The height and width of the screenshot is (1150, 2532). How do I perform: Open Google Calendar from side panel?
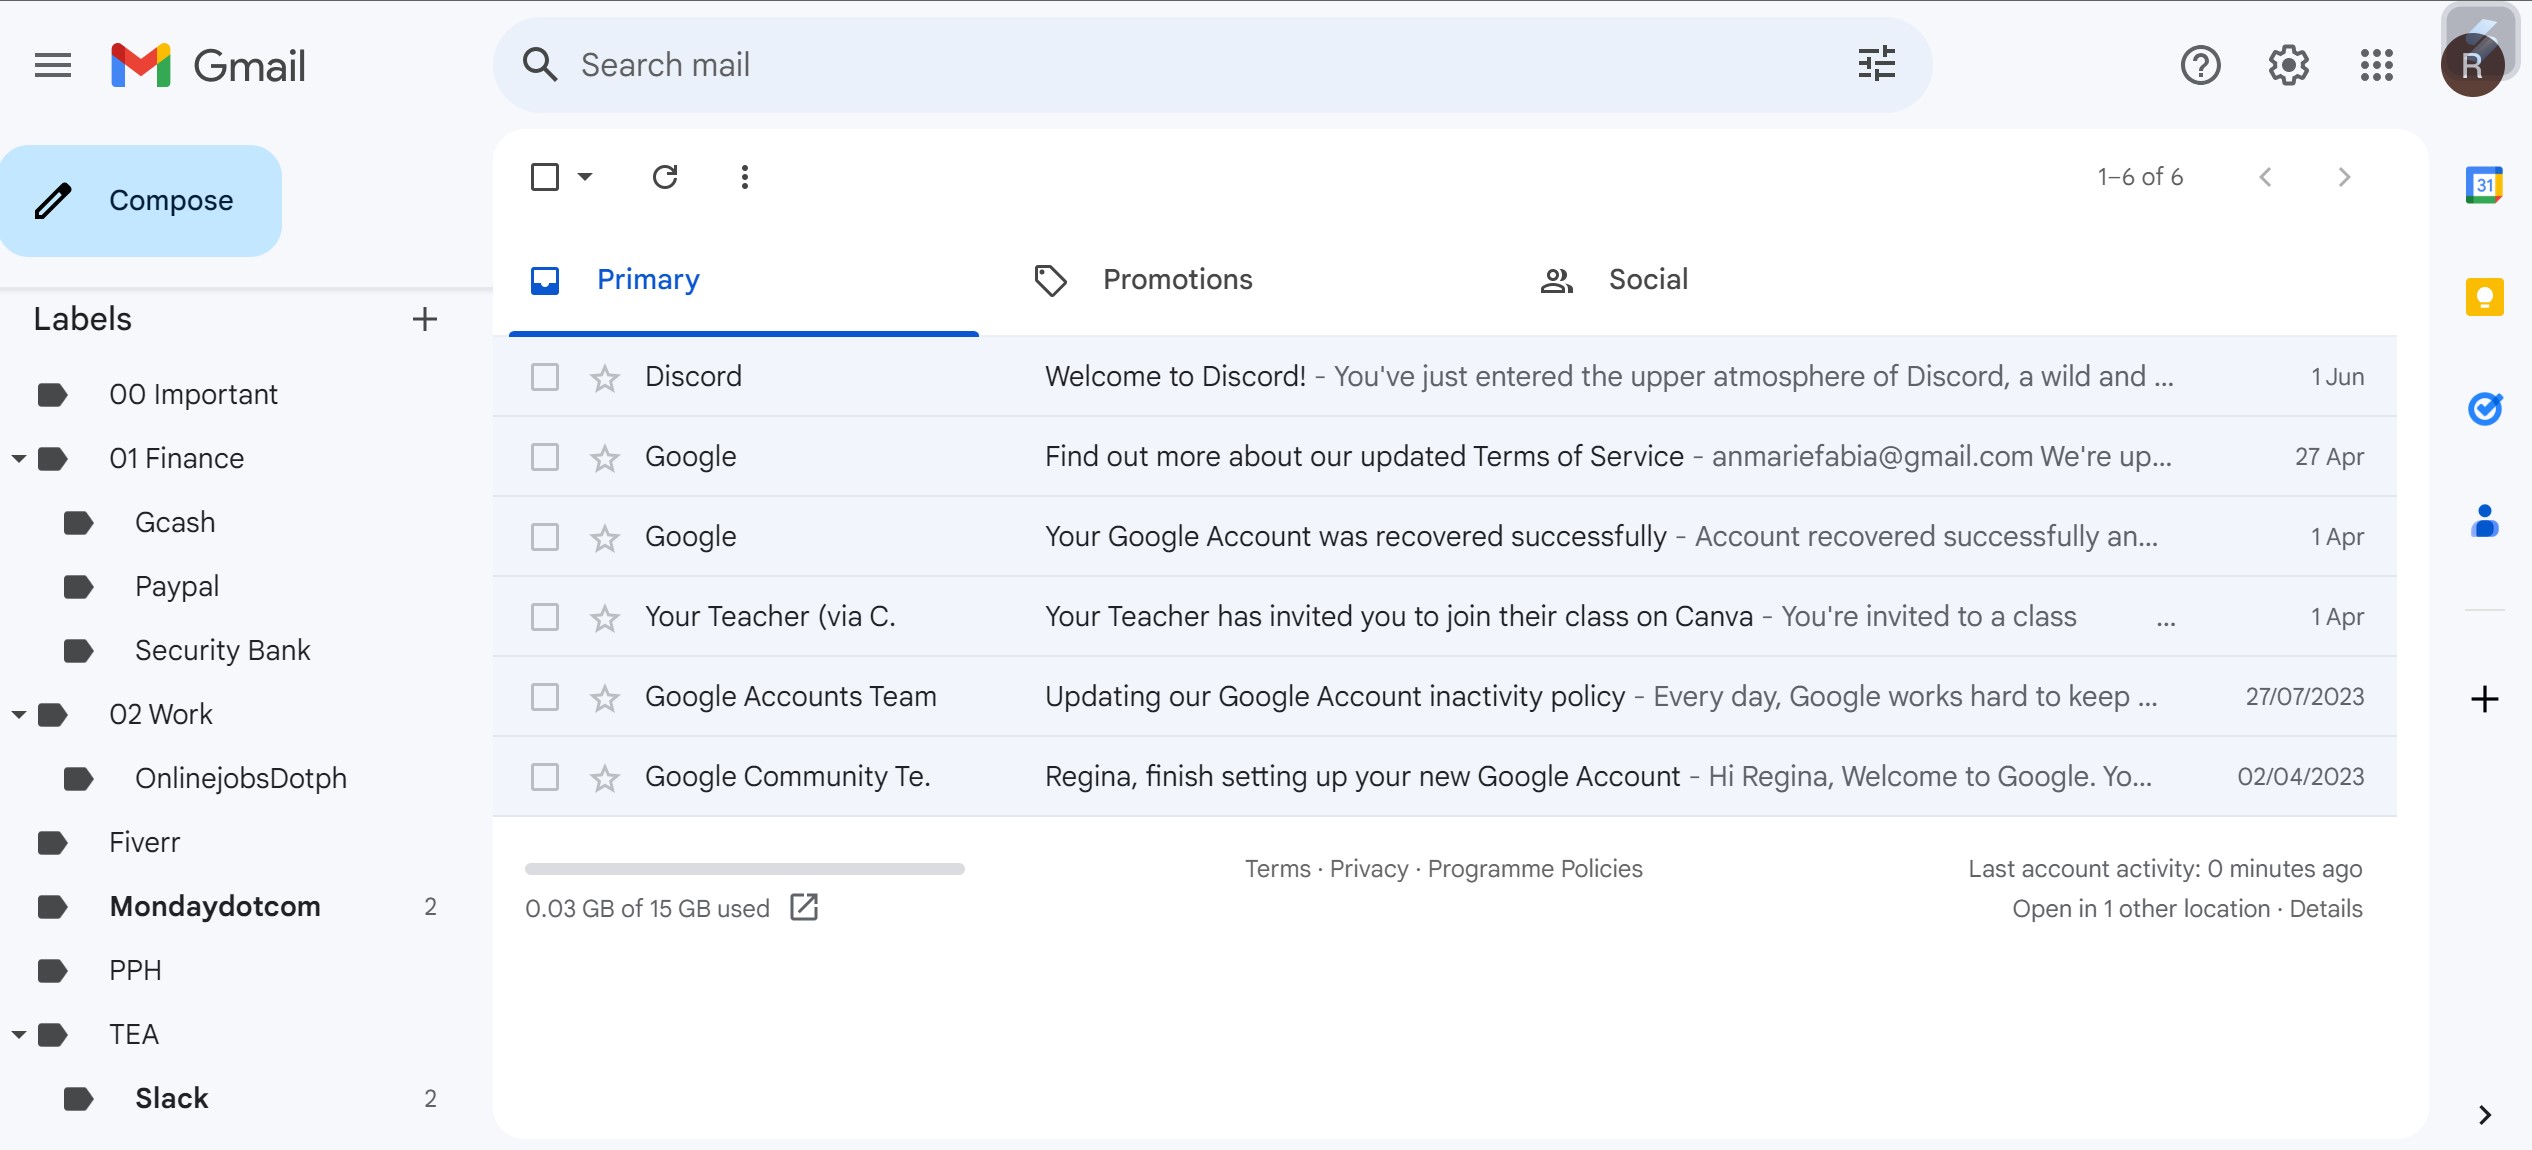click(2484, 185)
